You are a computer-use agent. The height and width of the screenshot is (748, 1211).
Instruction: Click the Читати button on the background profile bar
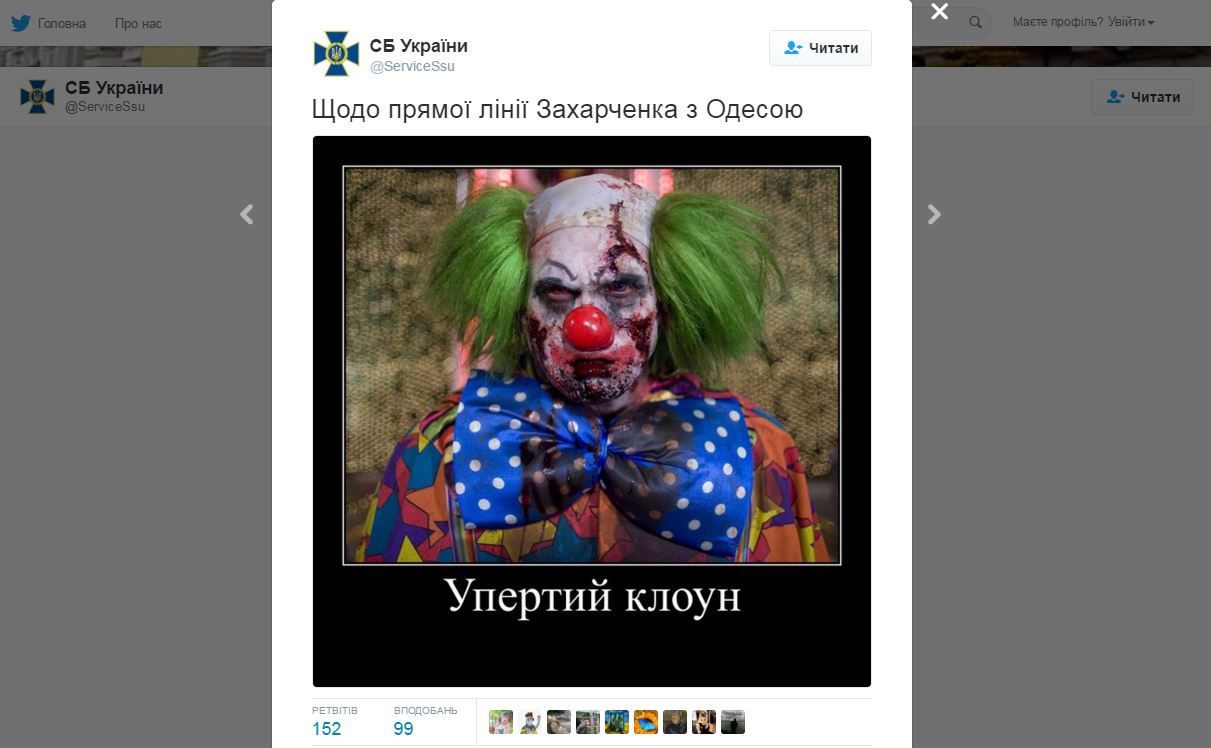pyautogui.click(x=1142, y=97)
